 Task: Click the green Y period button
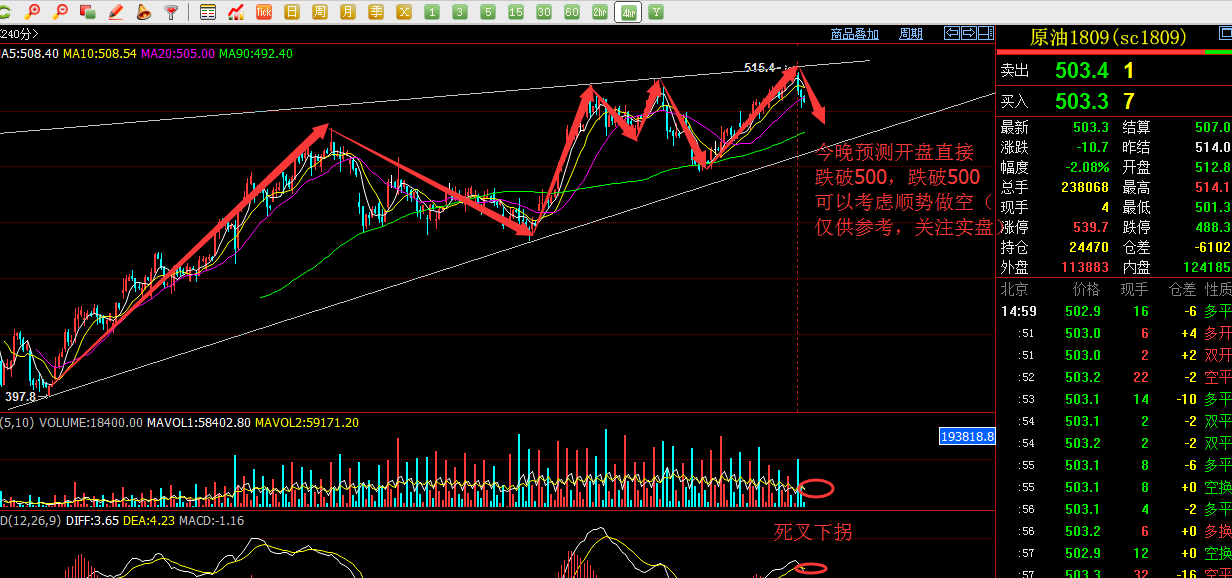point(656,12)
